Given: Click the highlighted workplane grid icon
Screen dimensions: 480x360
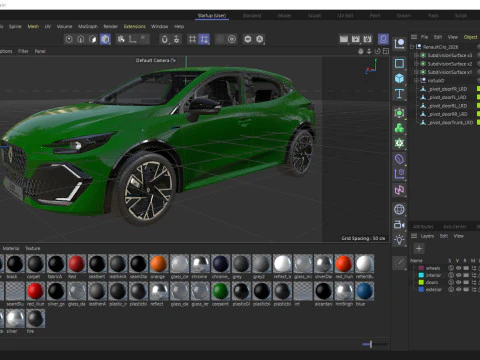Looking at the screenshot, I should click(204, 39).
